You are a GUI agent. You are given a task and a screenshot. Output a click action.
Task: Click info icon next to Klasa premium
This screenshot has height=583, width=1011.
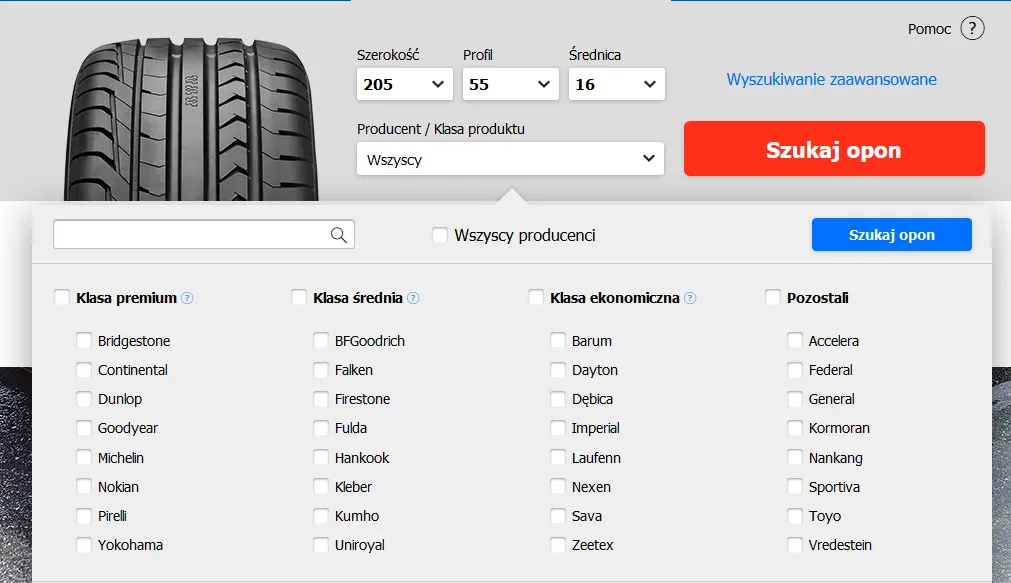[187, 298]
